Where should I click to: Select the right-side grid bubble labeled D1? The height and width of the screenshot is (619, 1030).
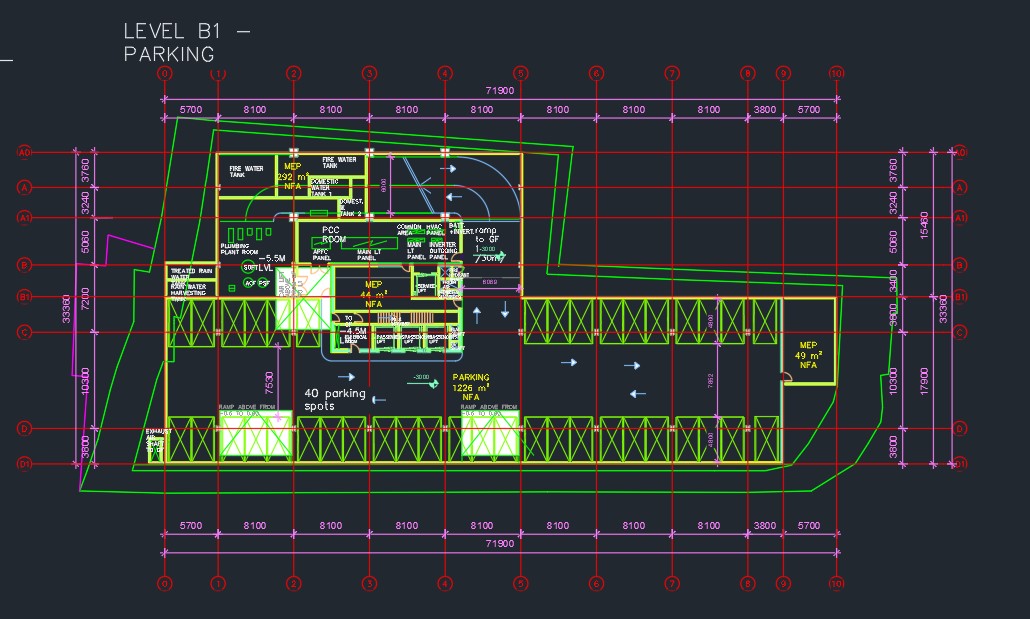pos(960,464)
